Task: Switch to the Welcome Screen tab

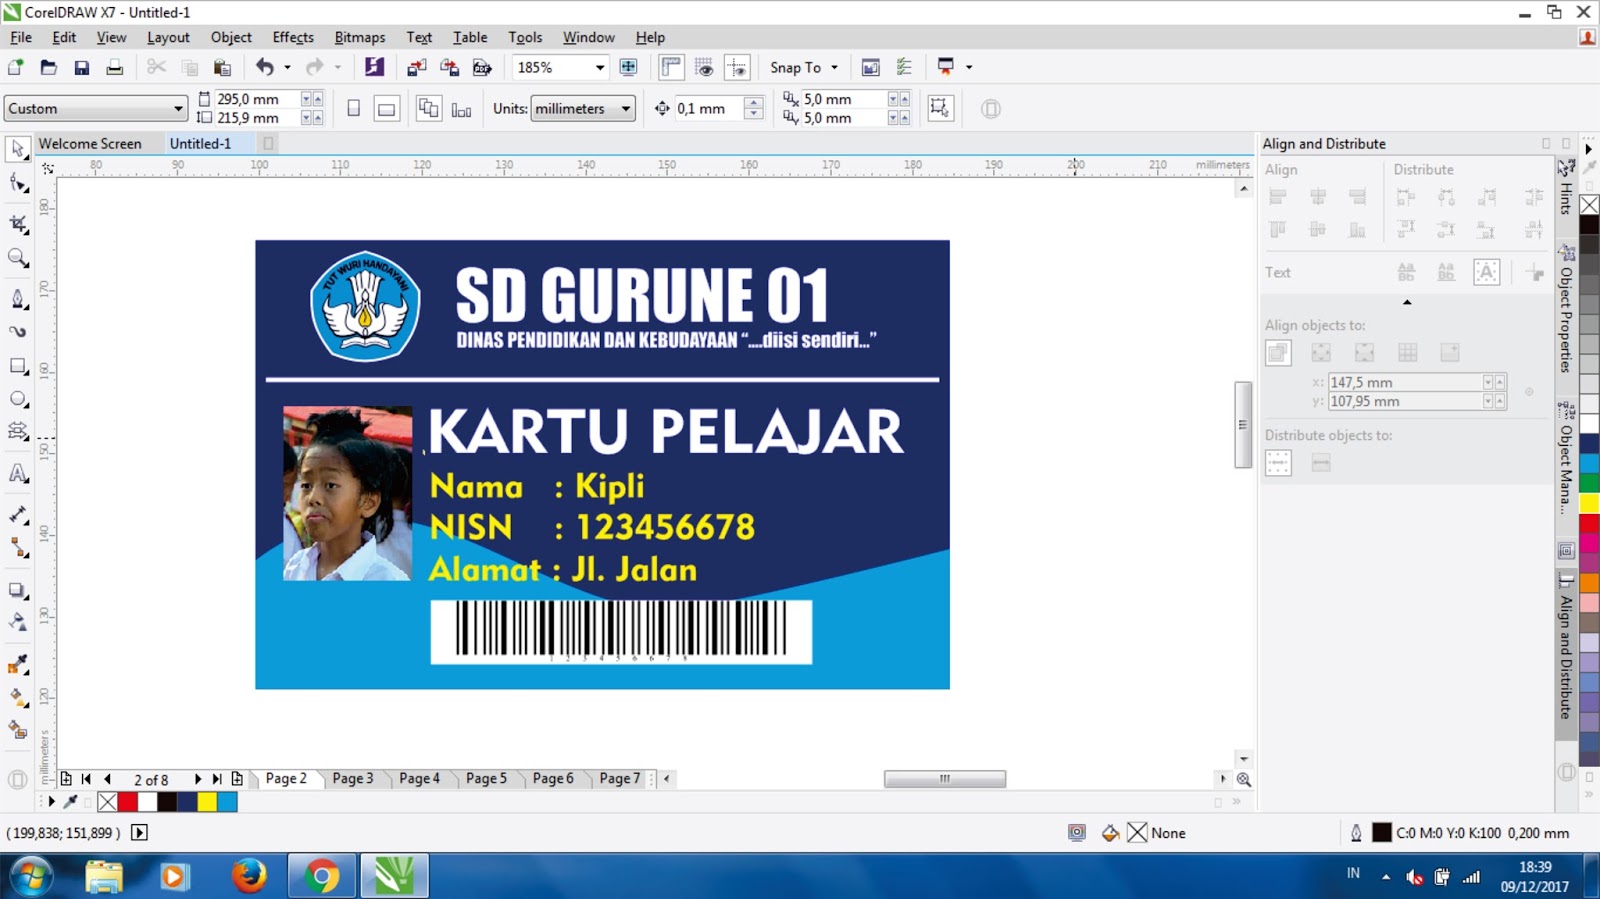Action: [x=90, y=143]
